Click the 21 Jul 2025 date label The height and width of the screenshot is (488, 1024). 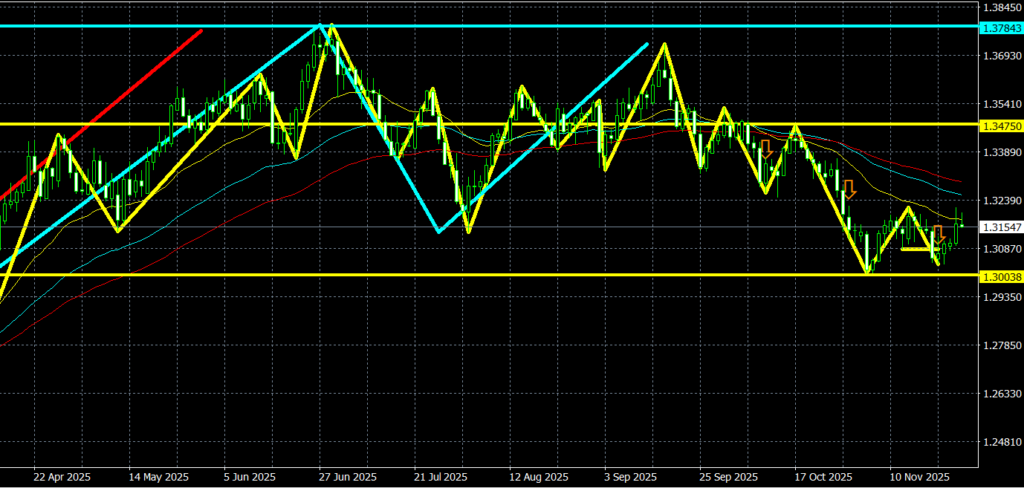(440, 477)
